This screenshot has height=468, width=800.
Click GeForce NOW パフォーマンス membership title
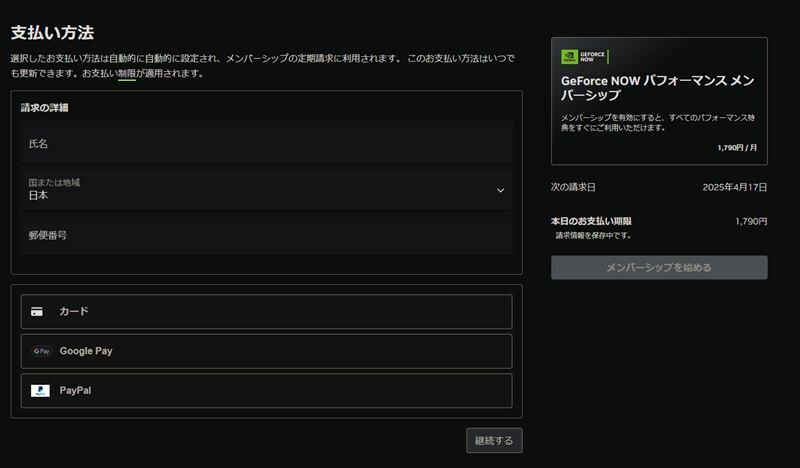pyautogui.click(x=658, y=88)
